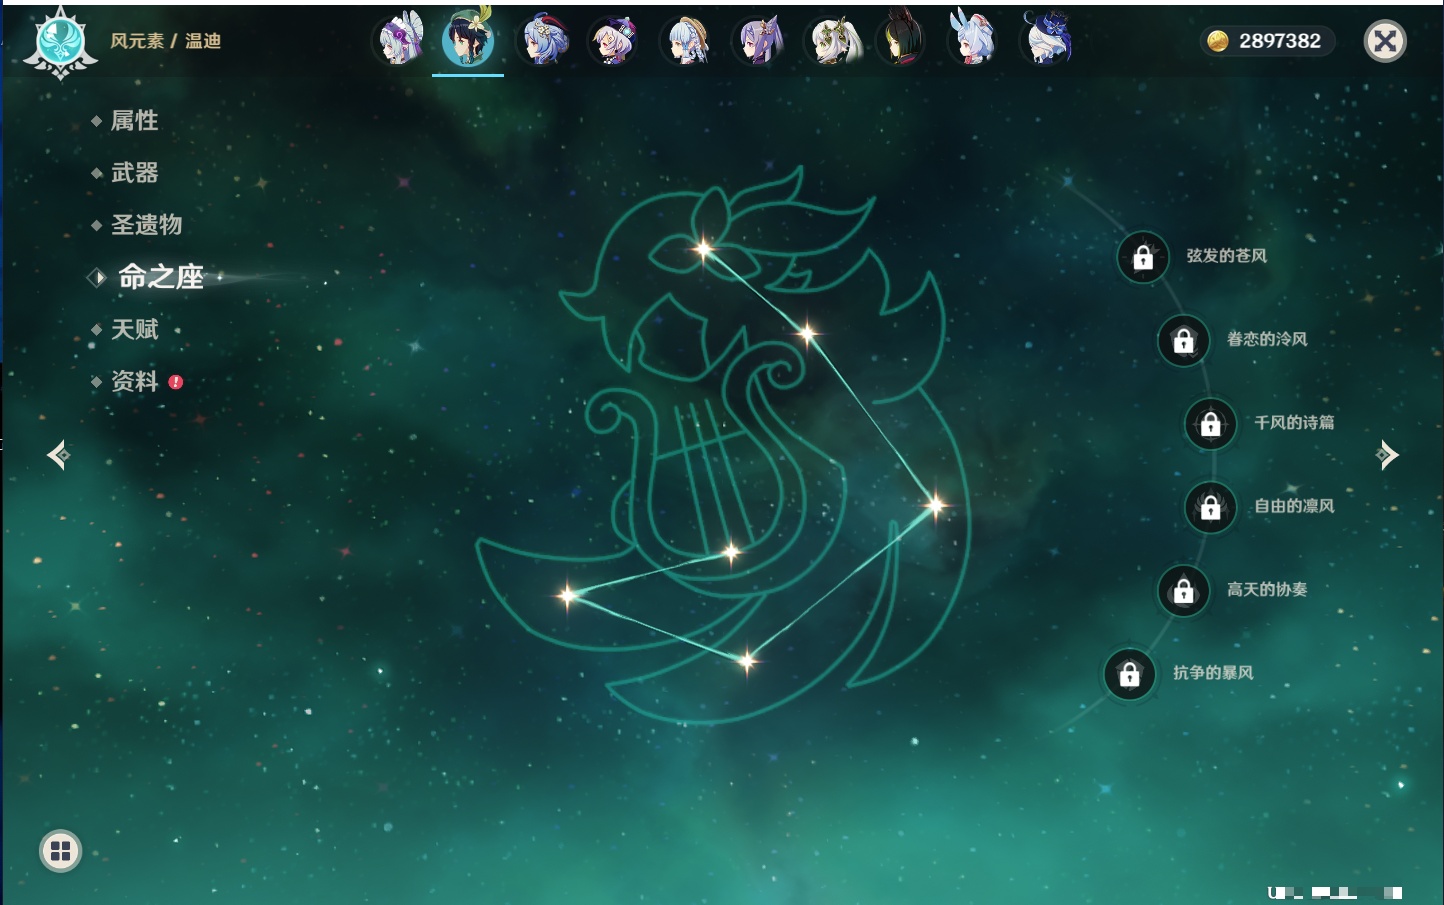The image size is (1444, 905).
Task: Go to previous character with left arrow
Action: coord(58,455)
